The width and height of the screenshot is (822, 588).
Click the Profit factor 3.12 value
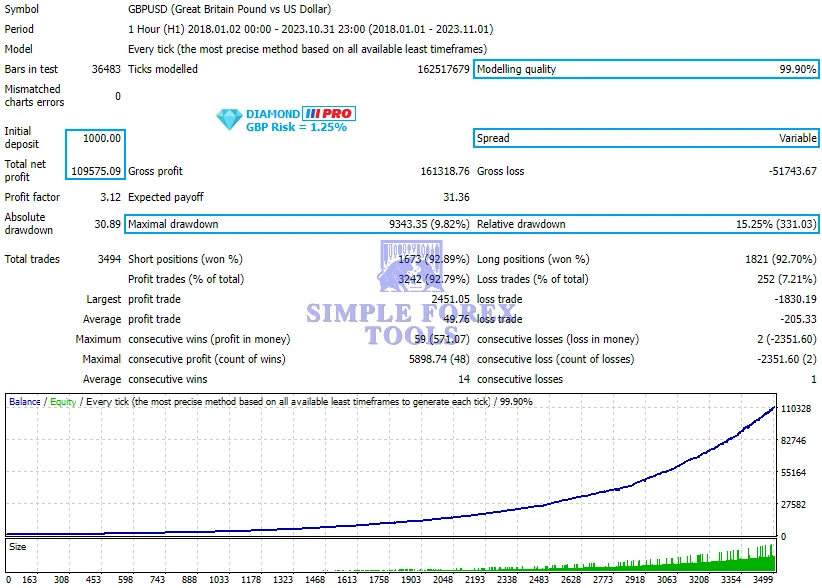(x=110, y=197)
